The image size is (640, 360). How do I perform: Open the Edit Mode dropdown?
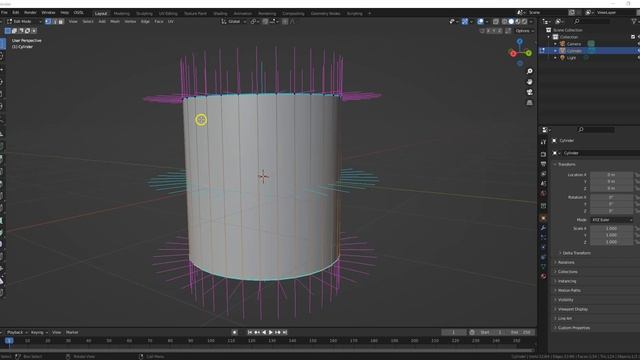pyautogui.click(x=24, y=21)
